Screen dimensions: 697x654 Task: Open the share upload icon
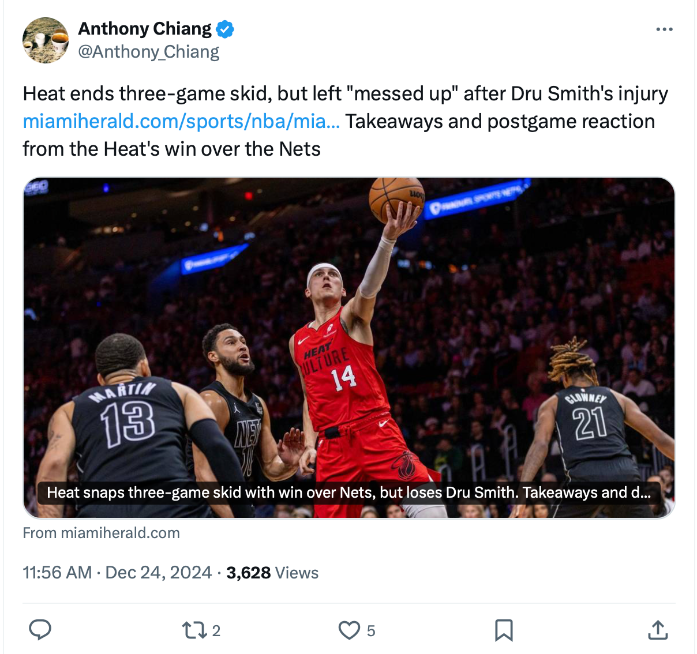[658, 630]
